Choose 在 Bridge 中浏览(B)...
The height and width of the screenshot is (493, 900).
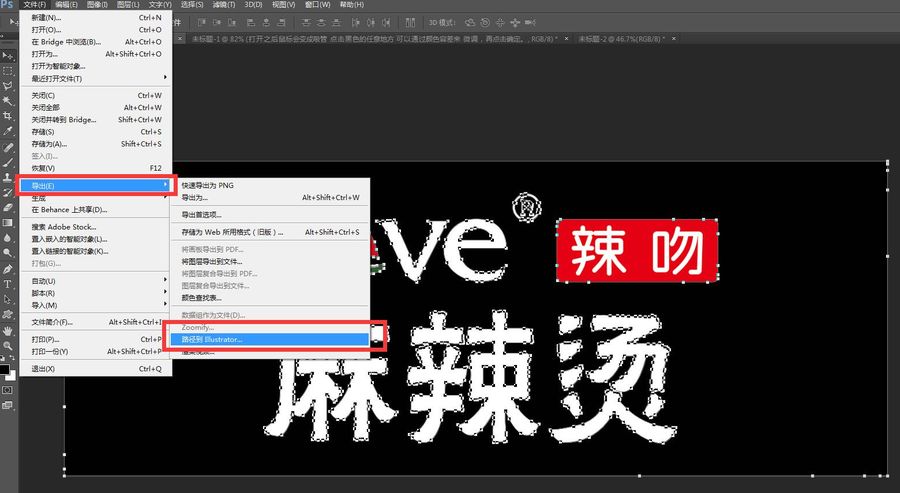[96, 41]
